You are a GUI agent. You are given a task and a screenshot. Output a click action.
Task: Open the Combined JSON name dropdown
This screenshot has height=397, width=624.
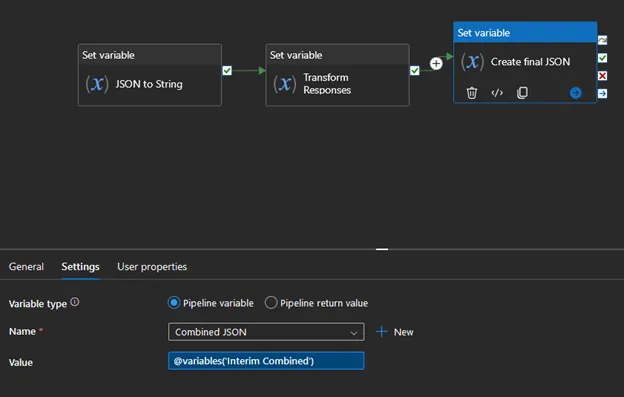[x=266, y=332]
